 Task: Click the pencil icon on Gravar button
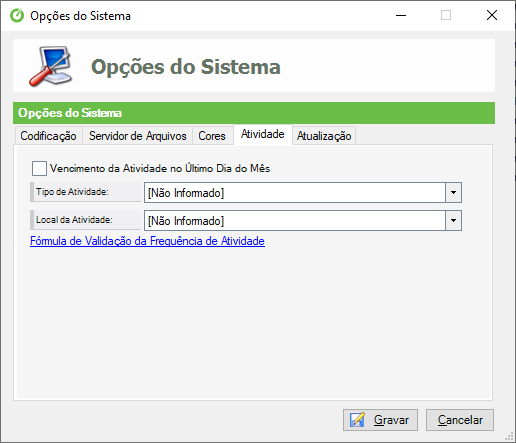357,420
